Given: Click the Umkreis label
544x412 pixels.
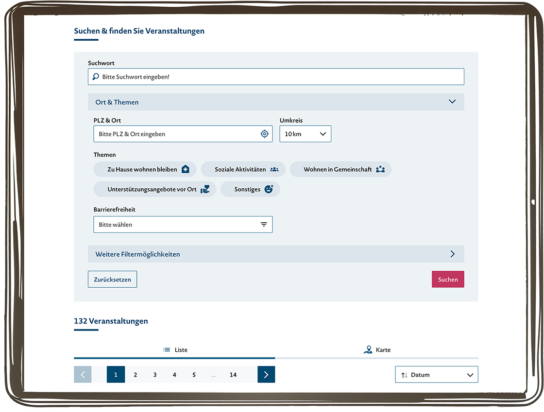Looking at the screenshot, I should [x=291, y=120].
